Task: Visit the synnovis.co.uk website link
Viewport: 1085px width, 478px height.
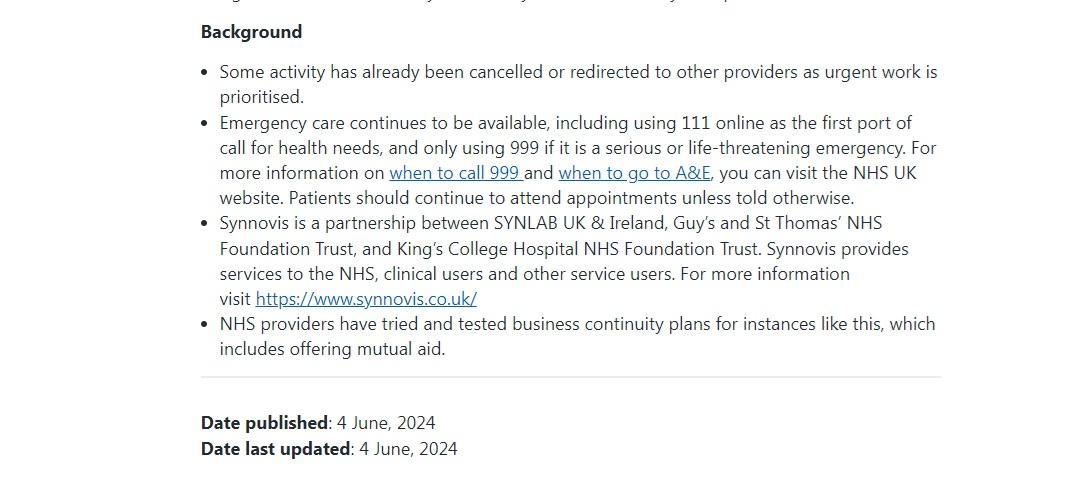Action: (x=366, y=299)
